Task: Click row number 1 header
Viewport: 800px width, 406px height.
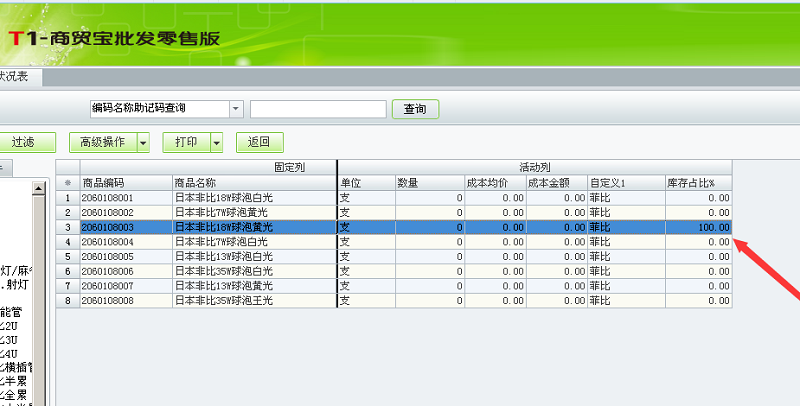Action: [x=68, y=198]
